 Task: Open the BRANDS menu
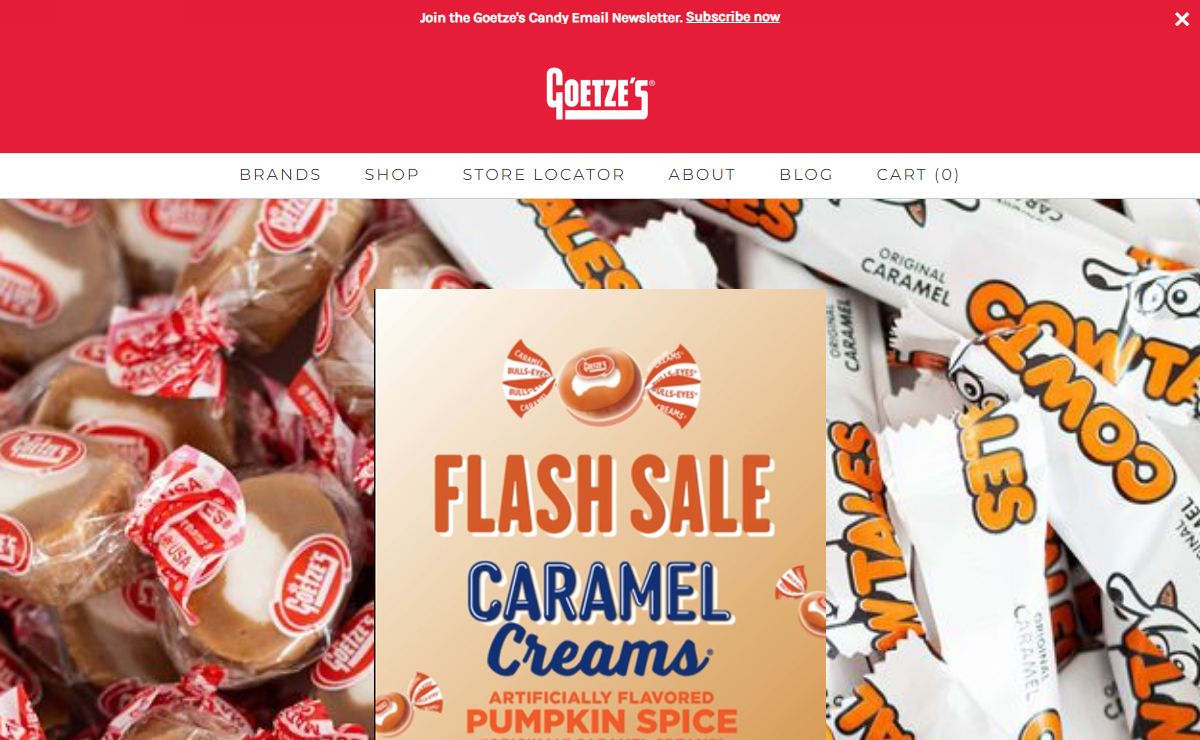(x=280, y=174)
